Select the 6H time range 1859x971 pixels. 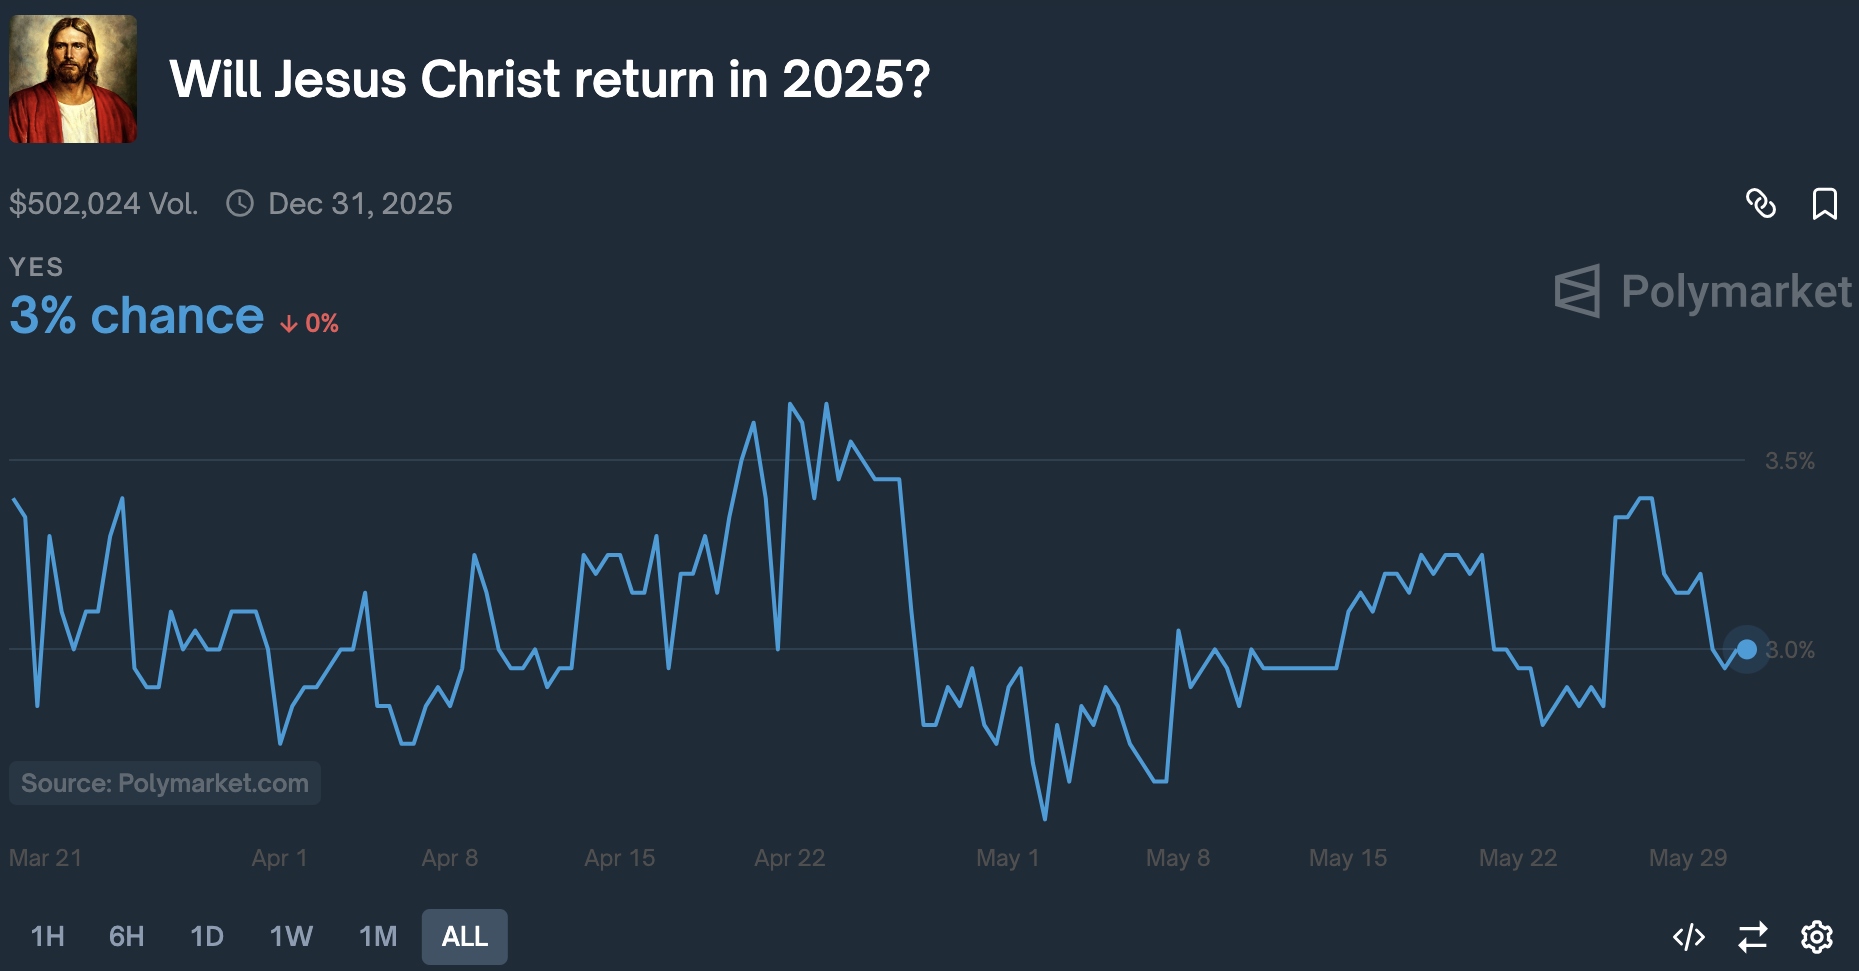pyautogui.click(x=126, y=937)
